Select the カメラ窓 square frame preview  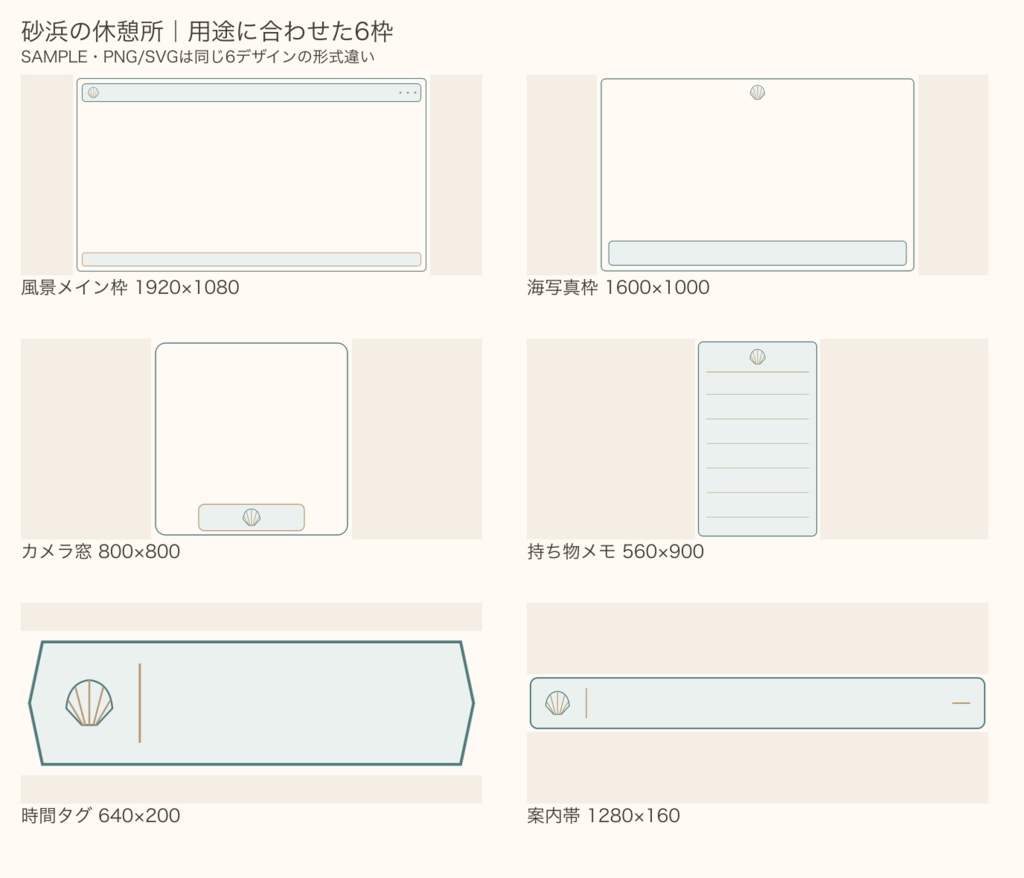(x=251, y=439)
